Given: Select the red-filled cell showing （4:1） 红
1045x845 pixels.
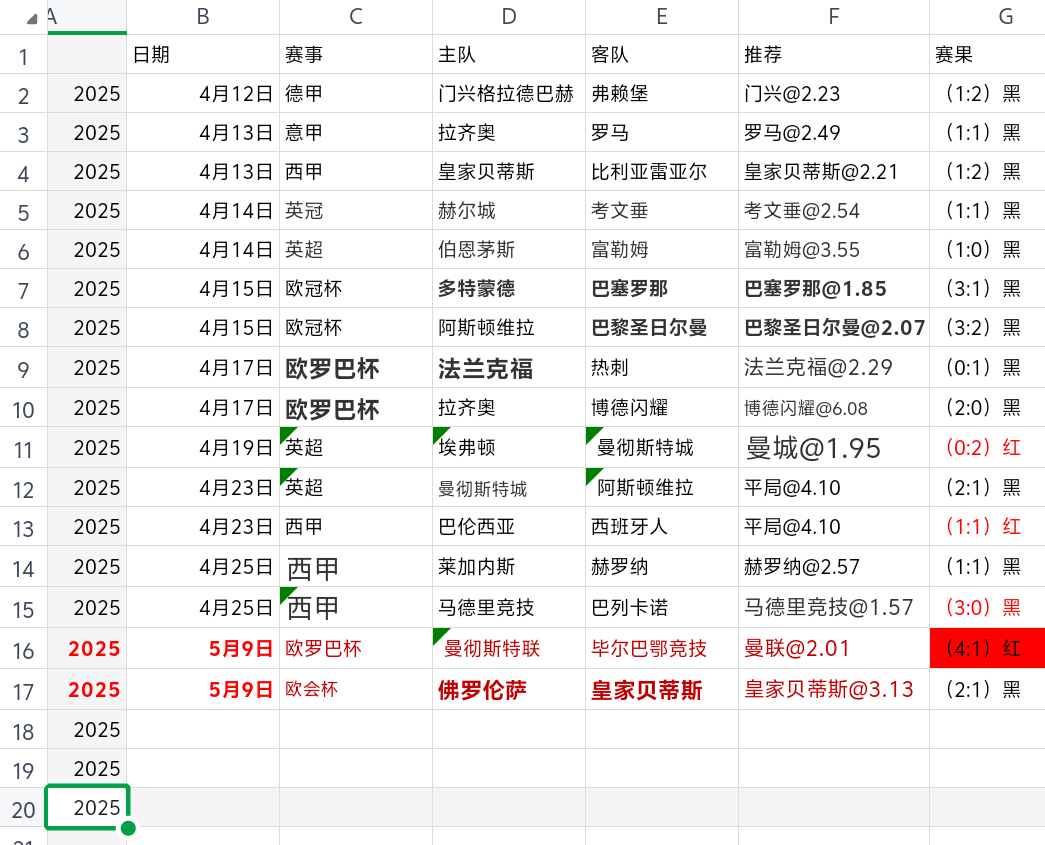Looking at the screenshot, I should pyautogui.click(x=987, y=648).
